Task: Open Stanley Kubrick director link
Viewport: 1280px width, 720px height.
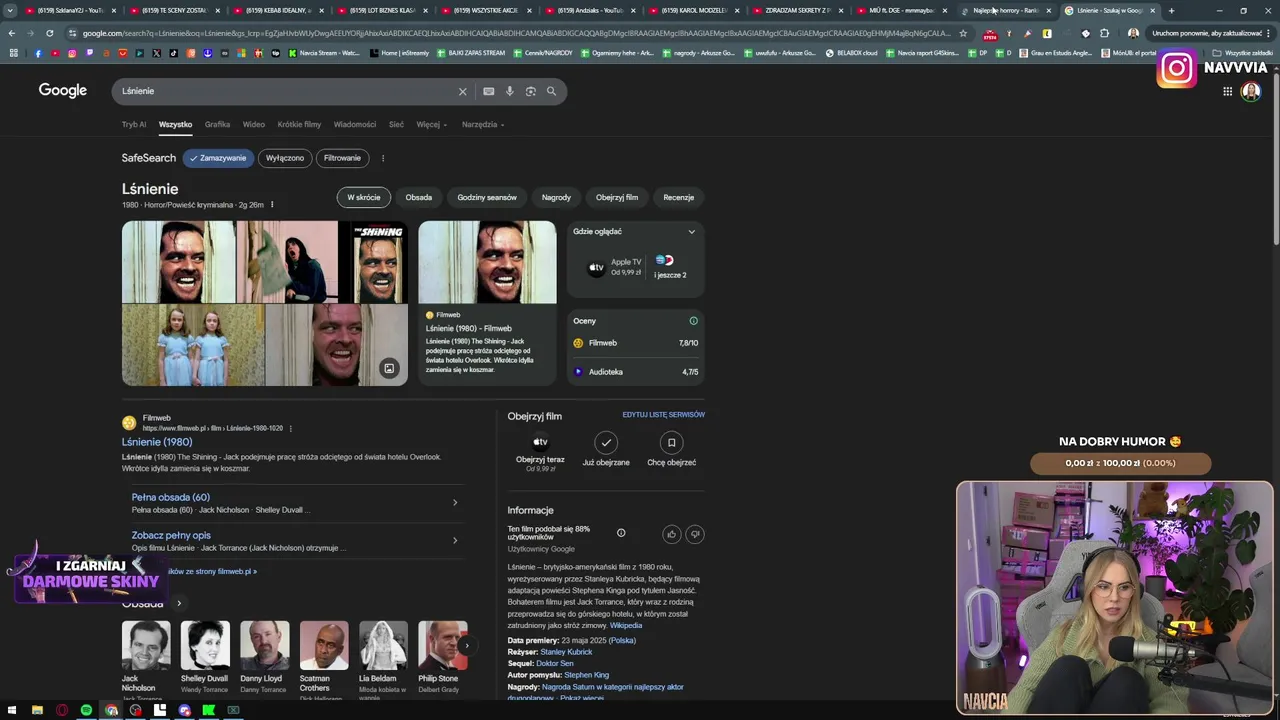Action: [566, 652]
